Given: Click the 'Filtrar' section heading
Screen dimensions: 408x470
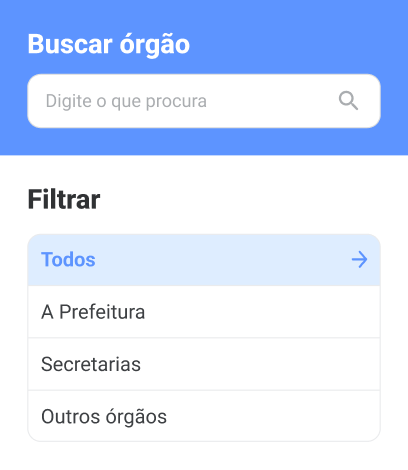Looking at the screenshot, I should pos(64,199).
